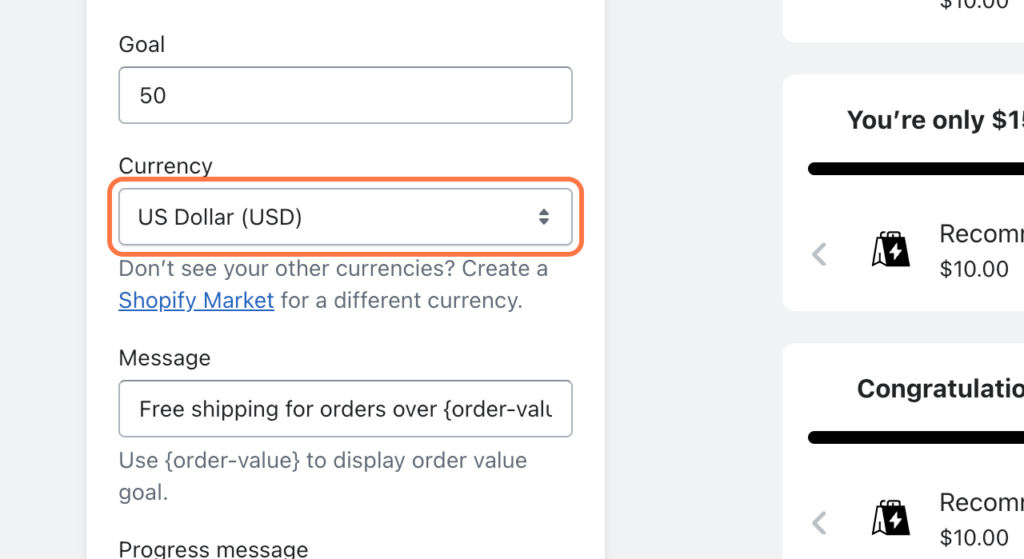Click shopping bag icon in Congratulations card
Viewport: 1024px width, 559px height.
(x=890, y=519)
